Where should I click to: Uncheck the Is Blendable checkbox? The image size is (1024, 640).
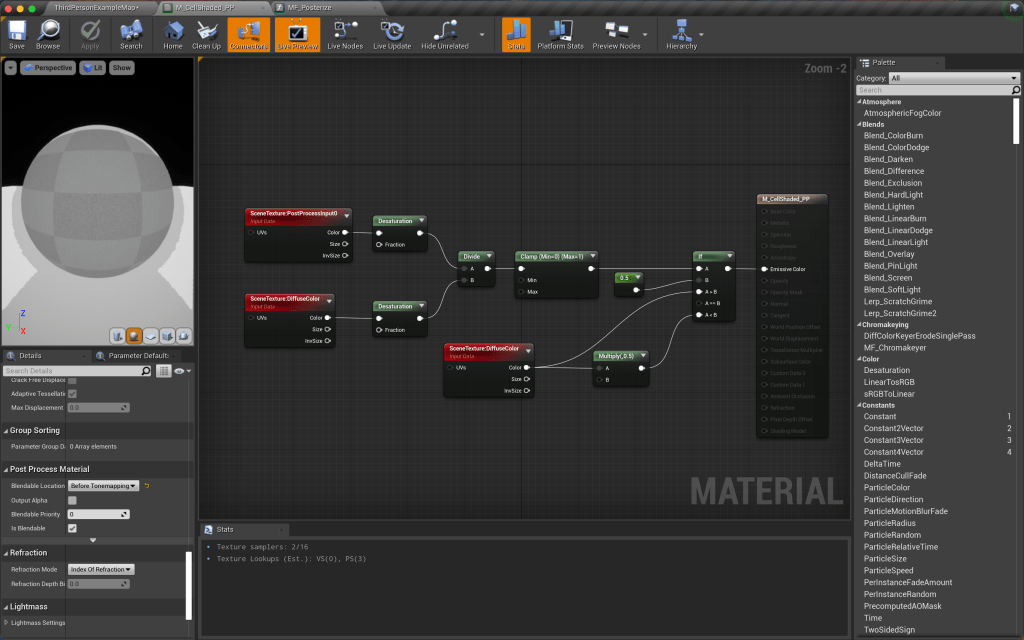click(x=74, y=528)
